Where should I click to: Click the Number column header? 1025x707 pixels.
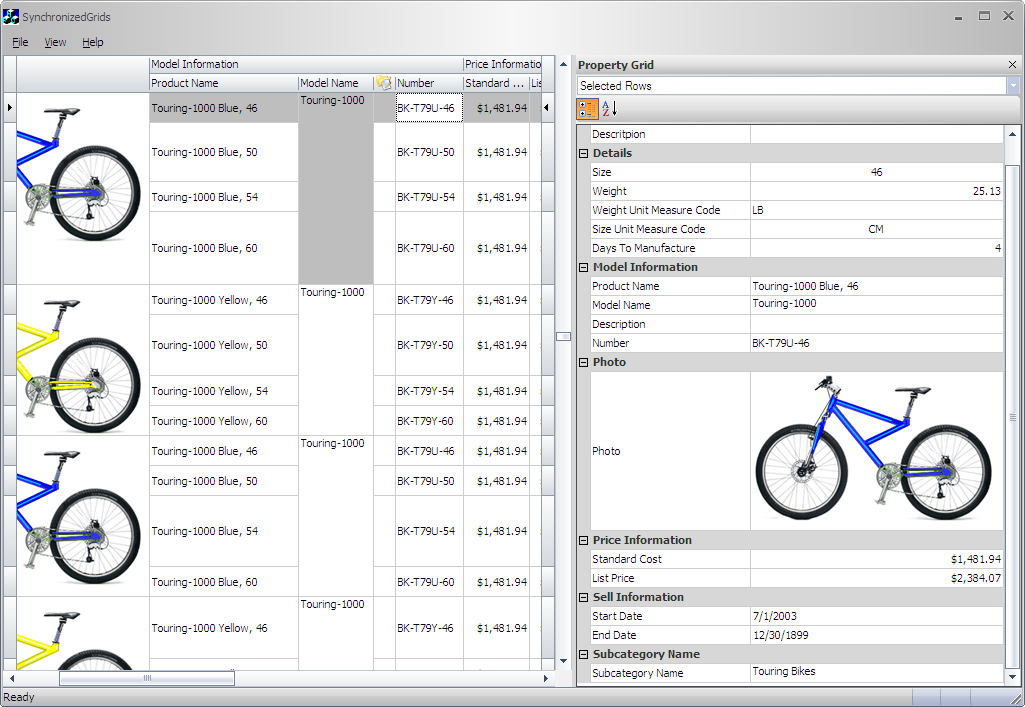(x=429, y=83)
